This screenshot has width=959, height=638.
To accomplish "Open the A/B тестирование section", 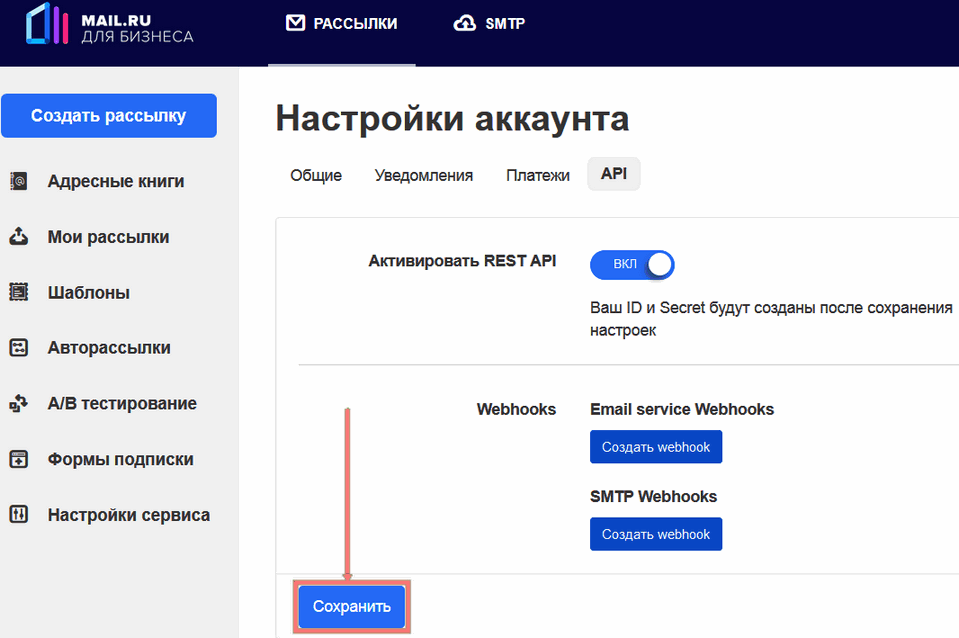I will tap(122, 403).
